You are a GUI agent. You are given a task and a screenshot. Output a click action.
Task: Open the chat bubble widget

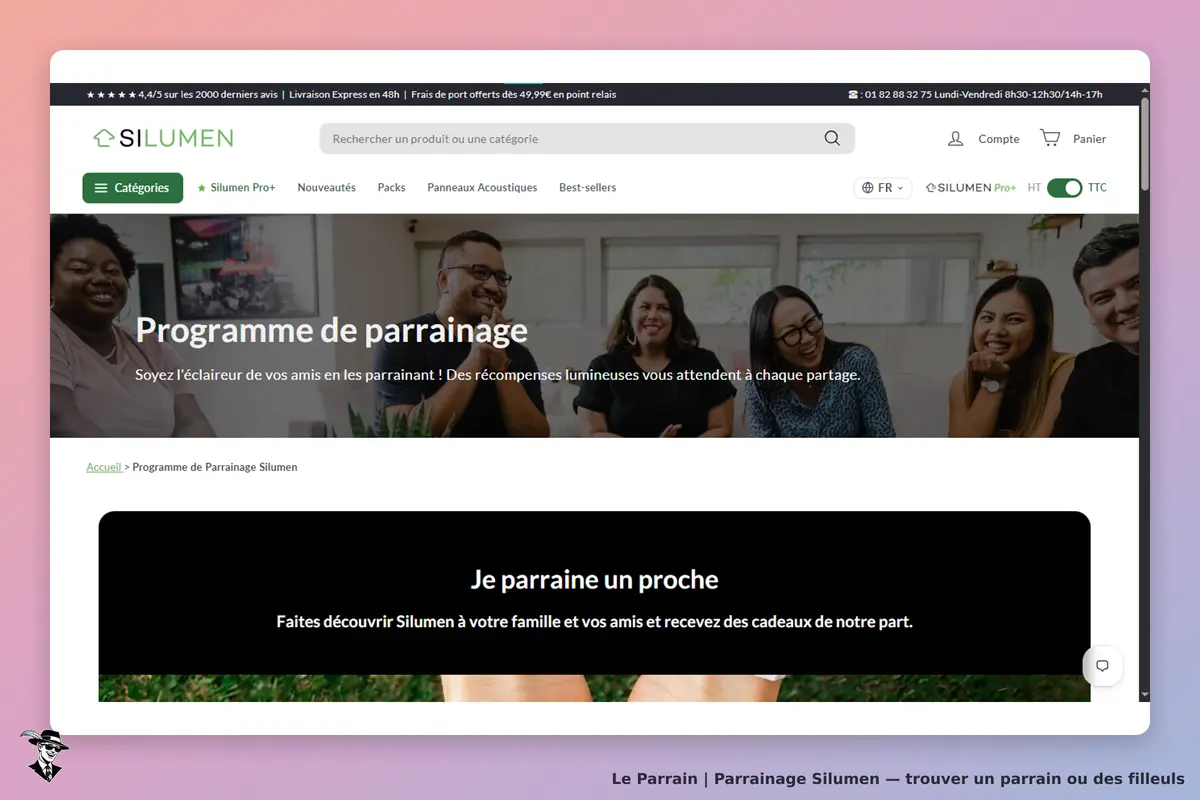coord(1103,666)
